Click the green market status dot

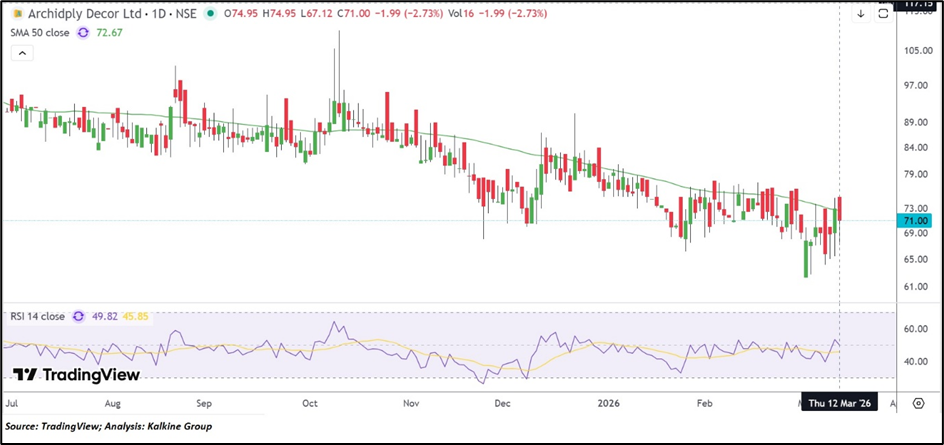click(x=208, y=14)
